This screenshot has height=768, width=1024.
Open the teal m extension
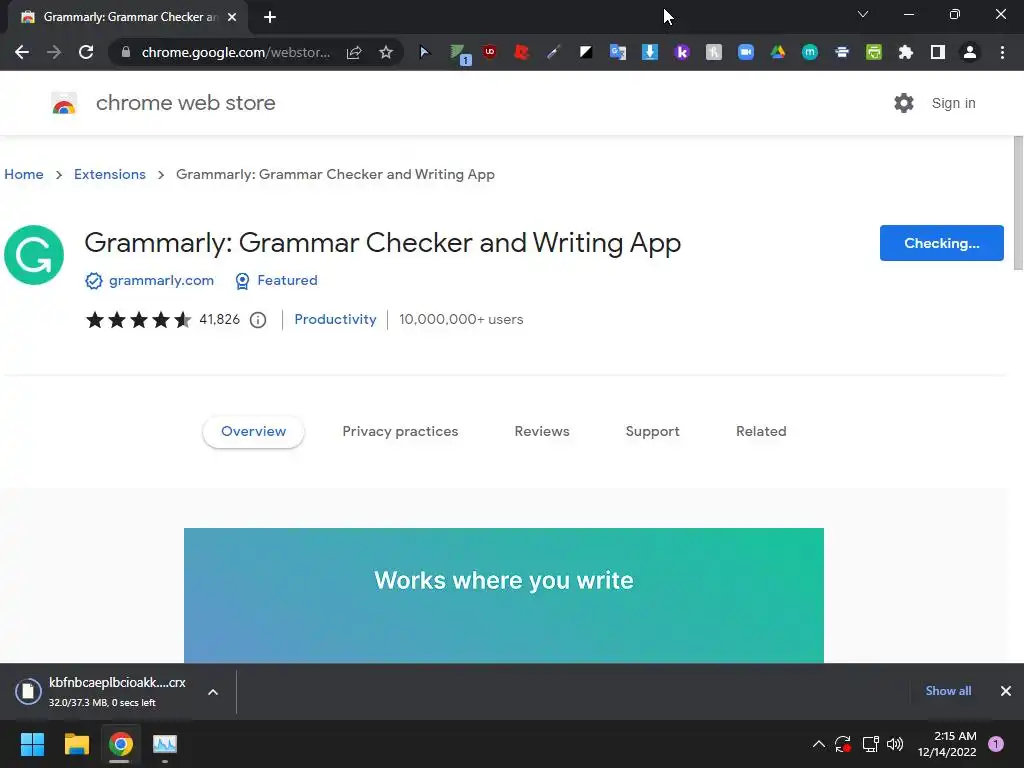[x=810, y=52]
